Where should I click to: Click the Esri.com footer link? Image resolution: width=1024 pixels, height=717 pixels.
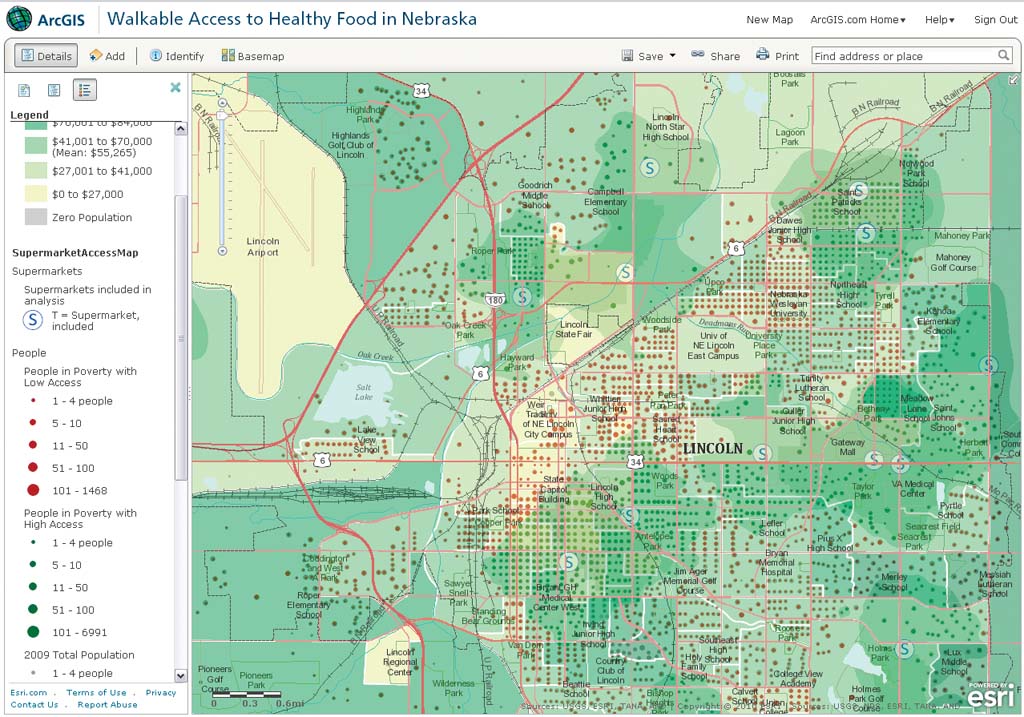29,692
